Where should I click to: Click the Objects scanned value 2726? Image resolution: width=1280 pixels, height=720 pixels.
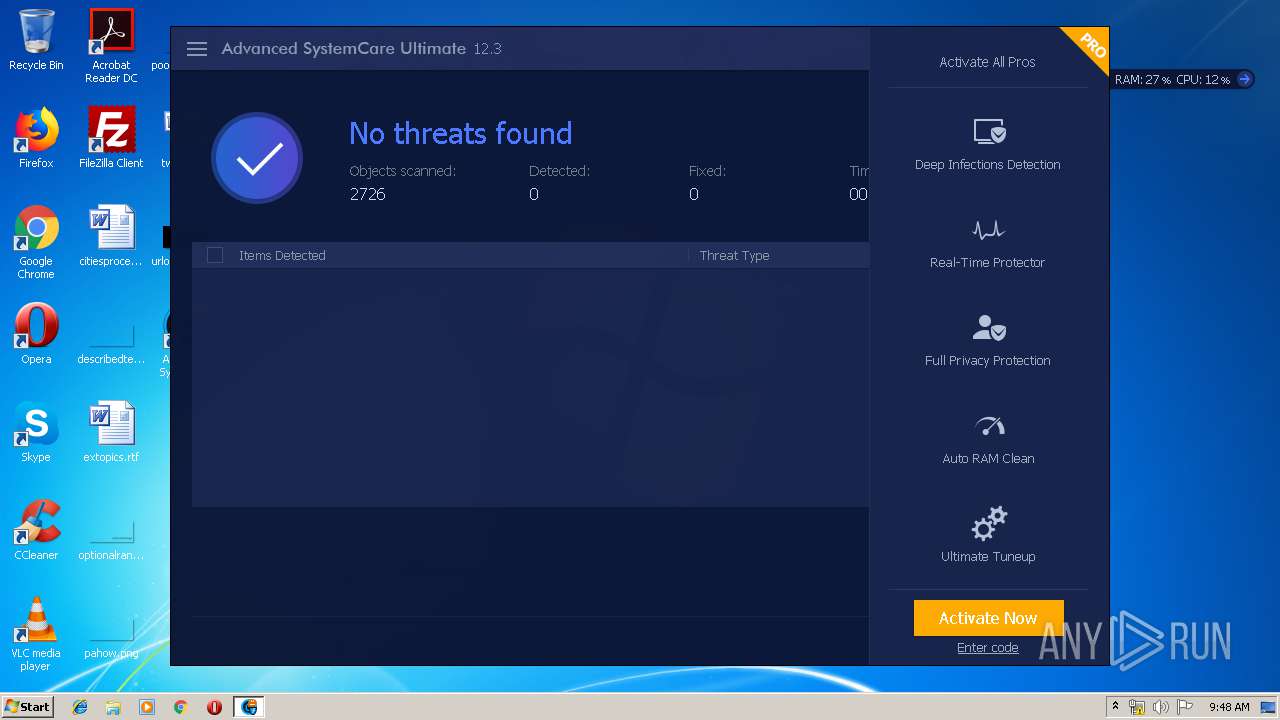367,194
